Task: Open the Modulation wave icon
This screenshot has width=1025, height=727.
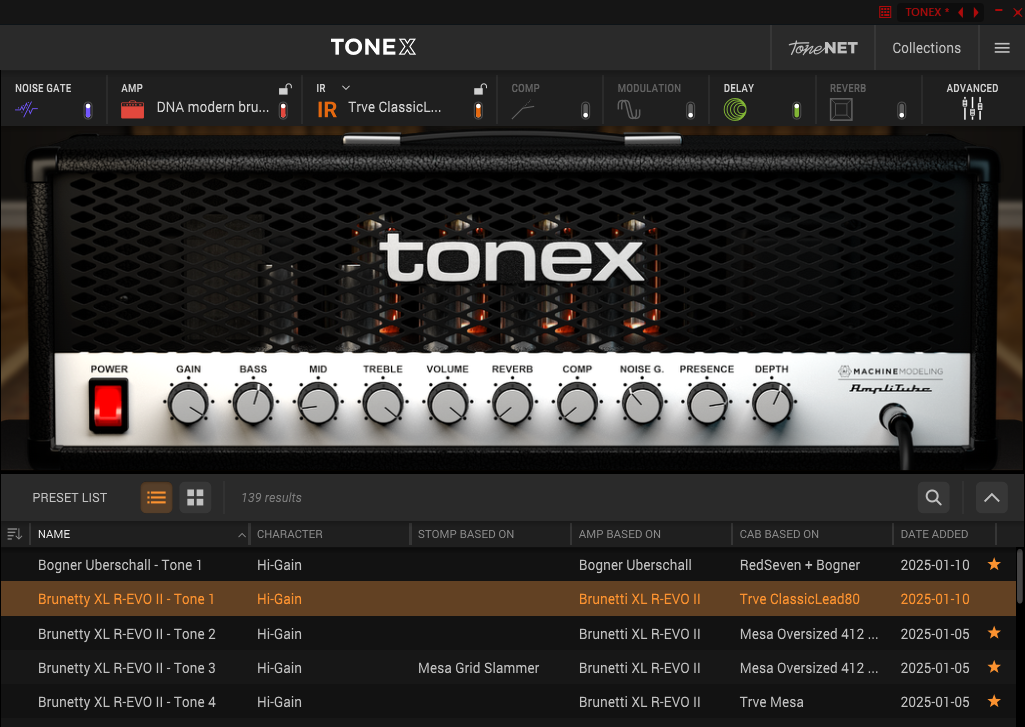Action: tap(629, 109)
